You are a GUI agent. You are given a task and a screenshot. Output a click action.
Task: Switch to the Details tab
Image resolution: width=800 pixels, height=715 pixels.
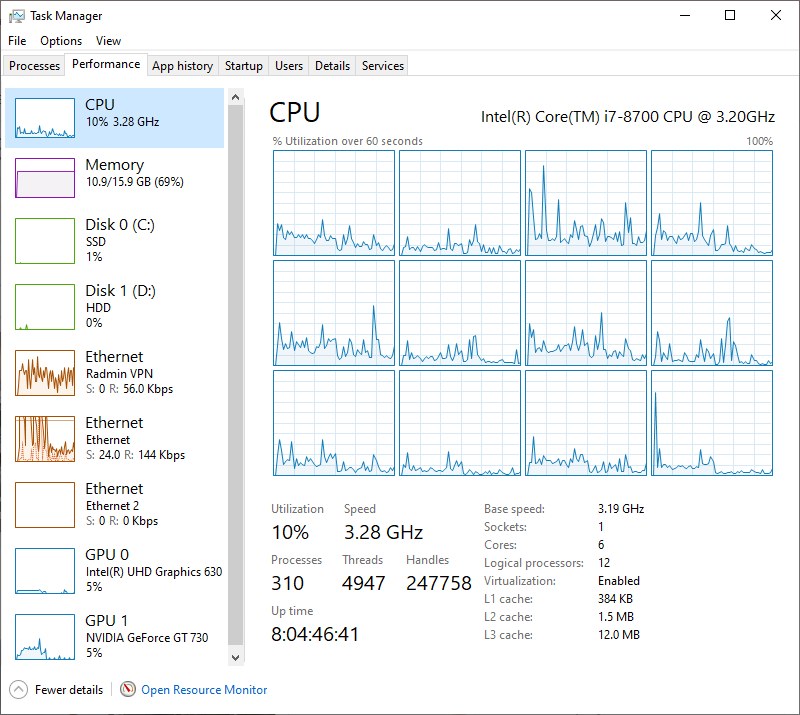point(332,66)
